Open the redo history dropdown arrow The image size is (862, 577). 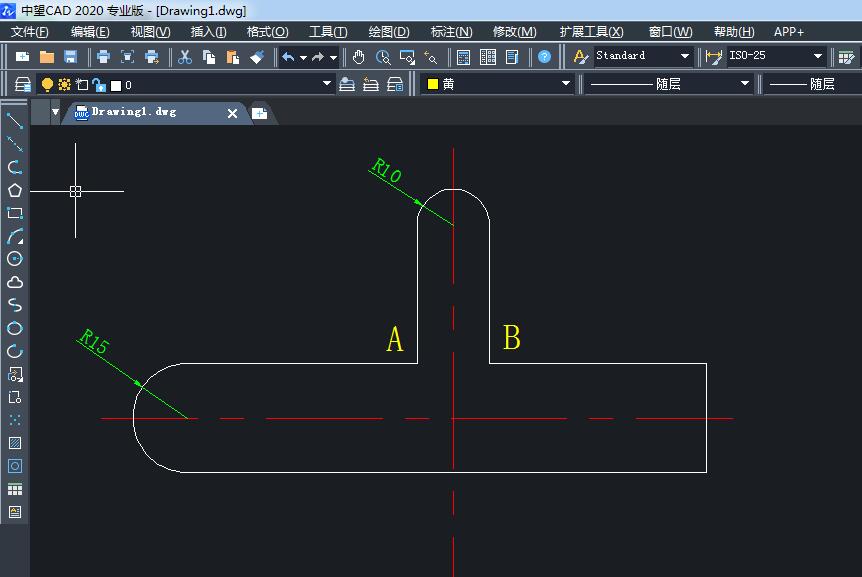click(333, 57)
